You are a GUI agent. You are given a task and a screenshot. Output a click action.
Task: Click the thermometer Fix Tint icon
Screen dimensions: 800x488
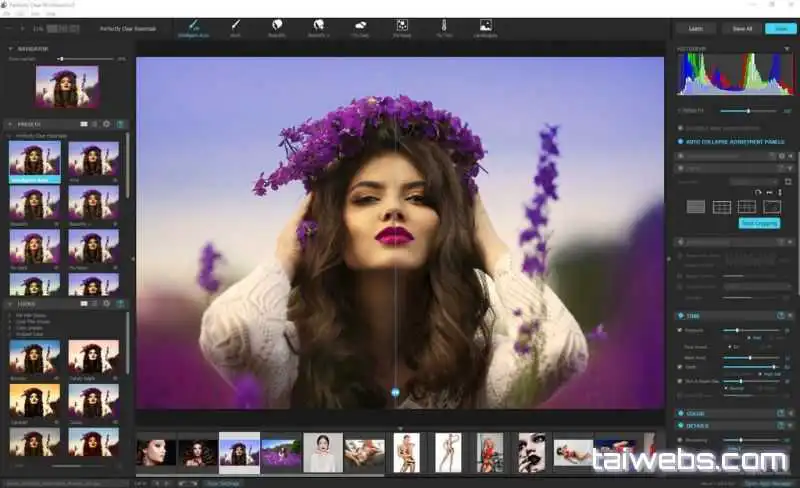pos(443,26)
